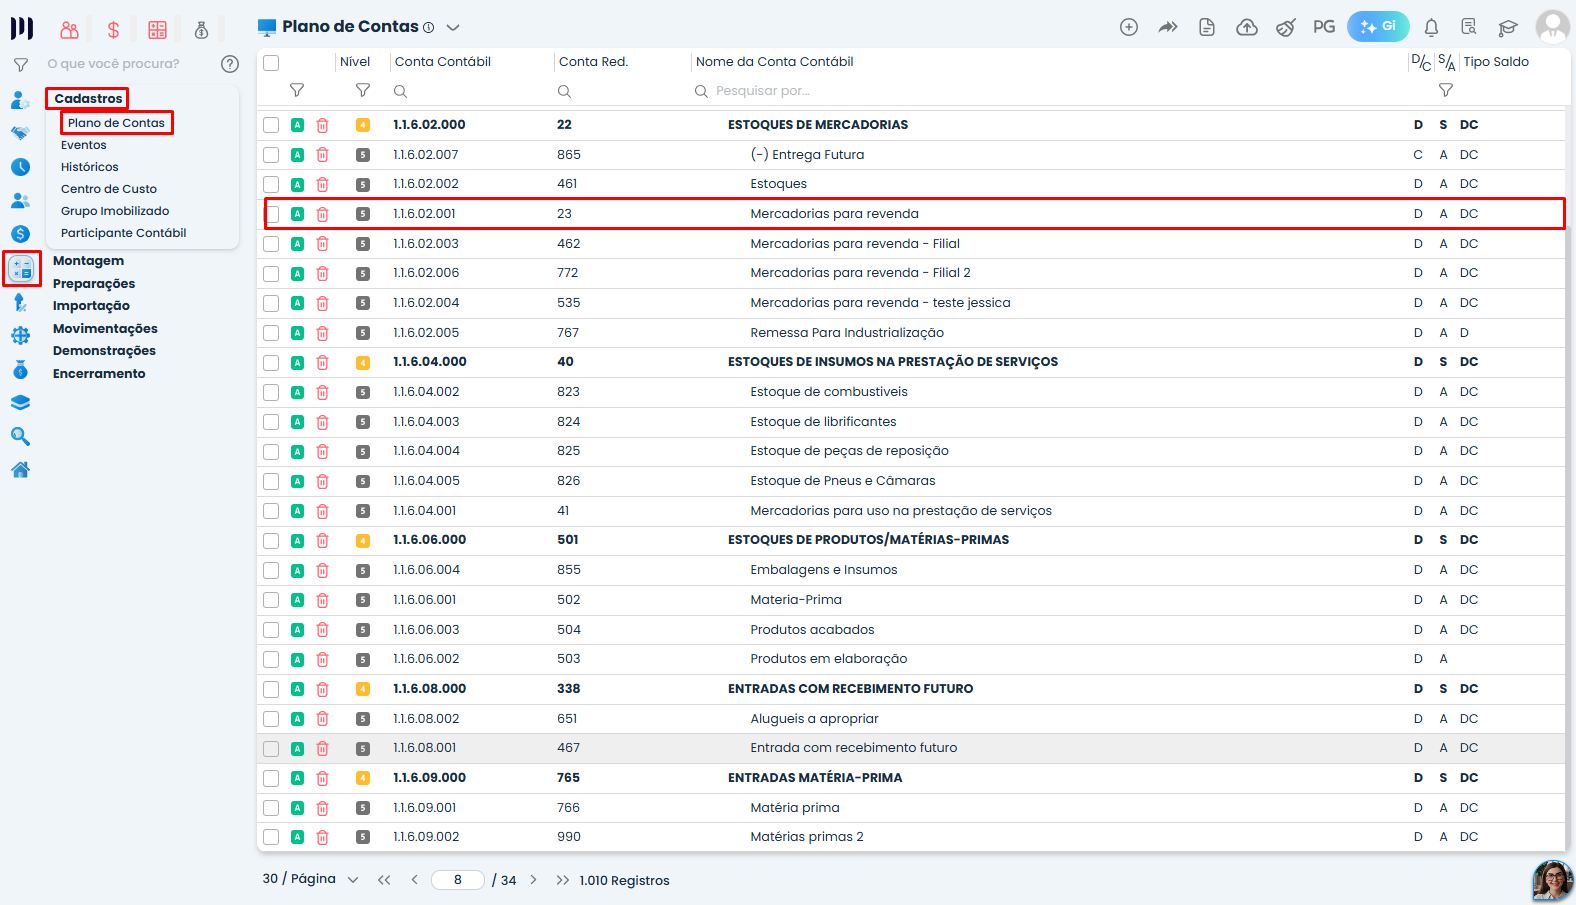The height and width of the screenshot is (905, 1576).
Task: Go to the next page arrow
Action: [x=534, y=880]
